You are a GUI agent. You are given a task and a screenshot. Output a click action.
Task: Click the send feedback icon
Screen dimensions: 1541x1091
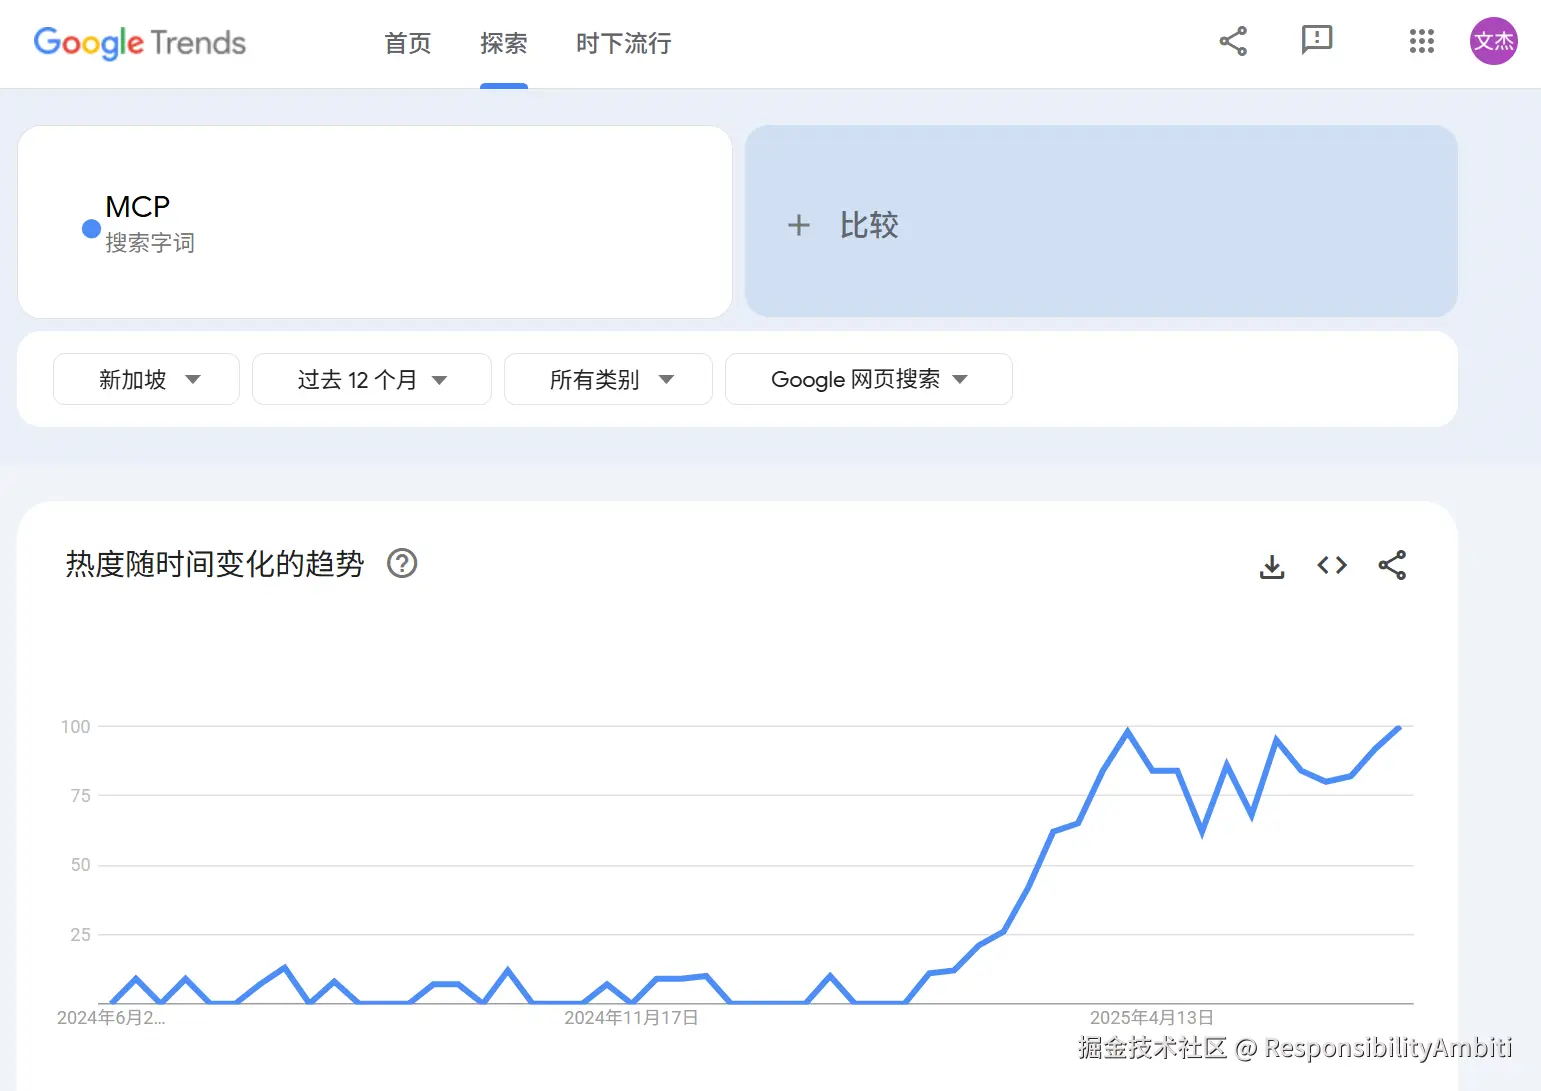point(1316,41)
